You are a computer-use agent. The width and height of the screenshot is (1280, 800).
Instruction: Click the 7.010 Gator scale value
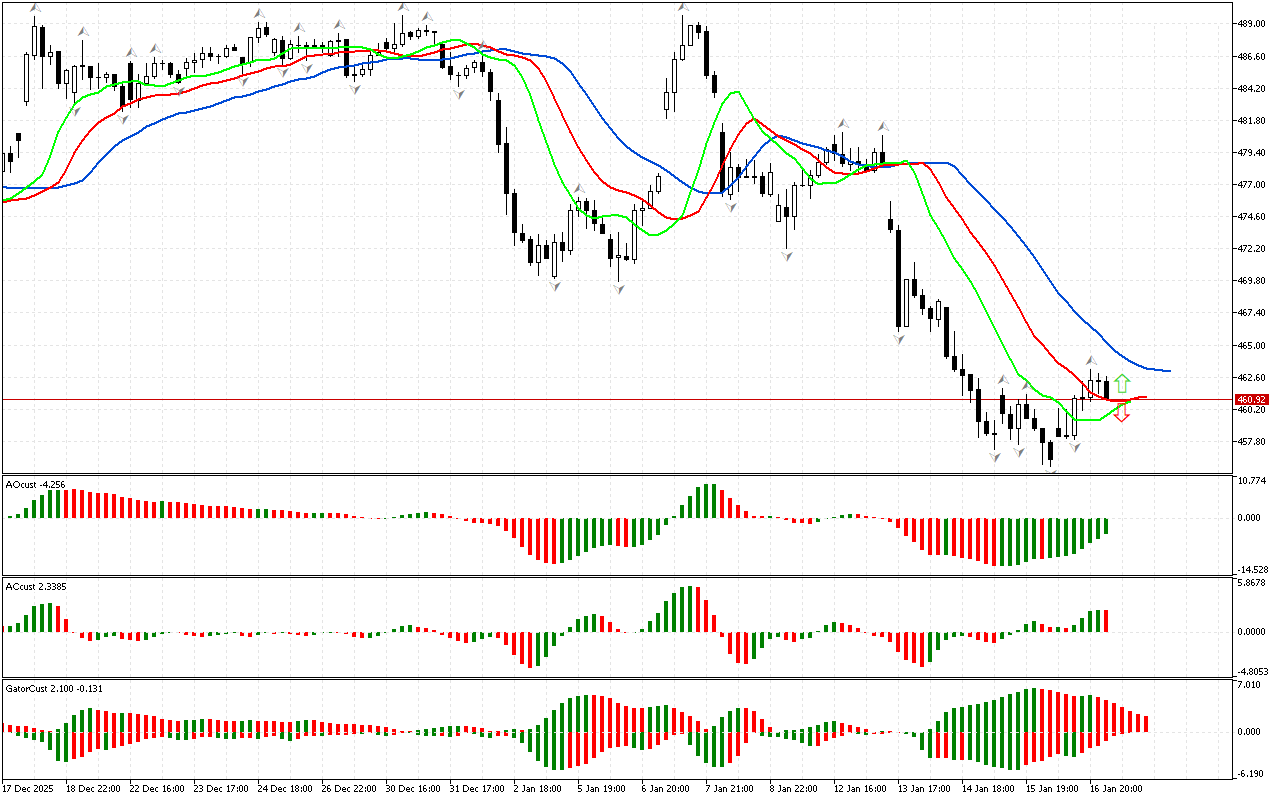1251,685
